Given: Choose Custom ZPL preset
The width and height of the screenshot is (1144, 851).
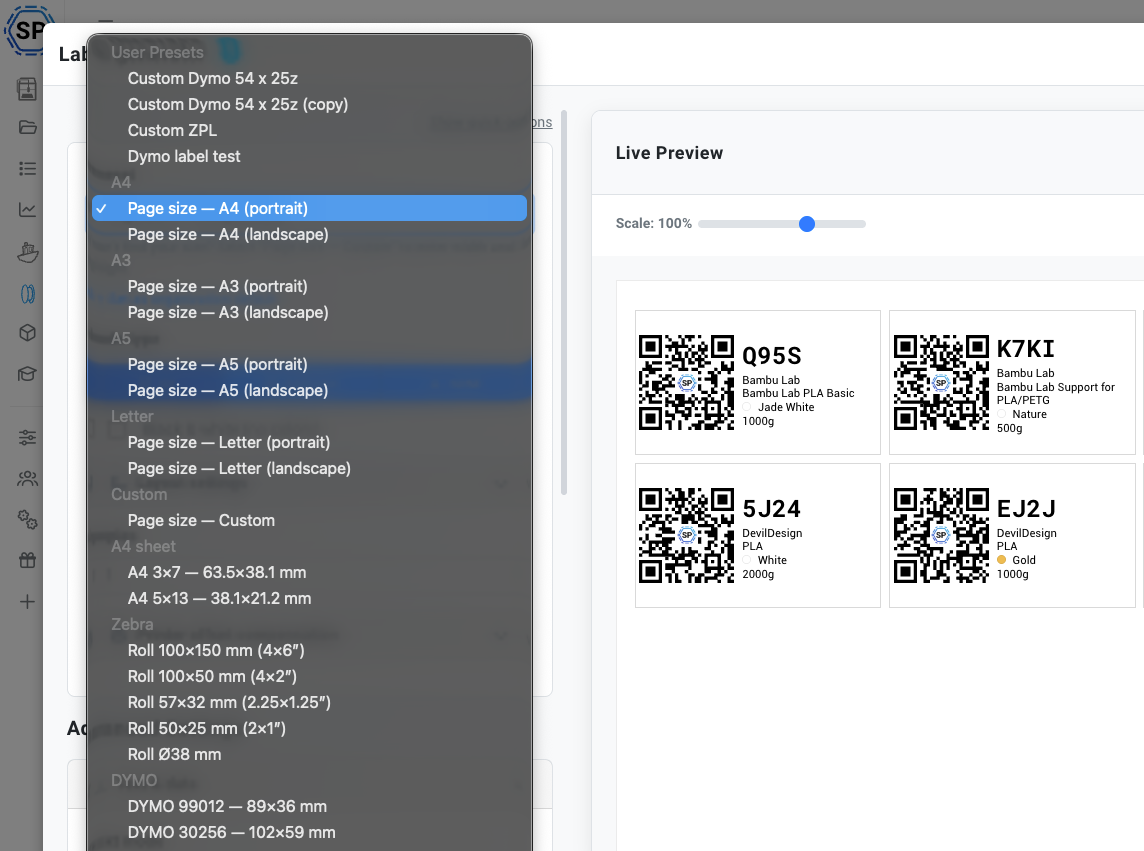Looking at the screenshot, I should pyautogui.click(x=309, y=130).
